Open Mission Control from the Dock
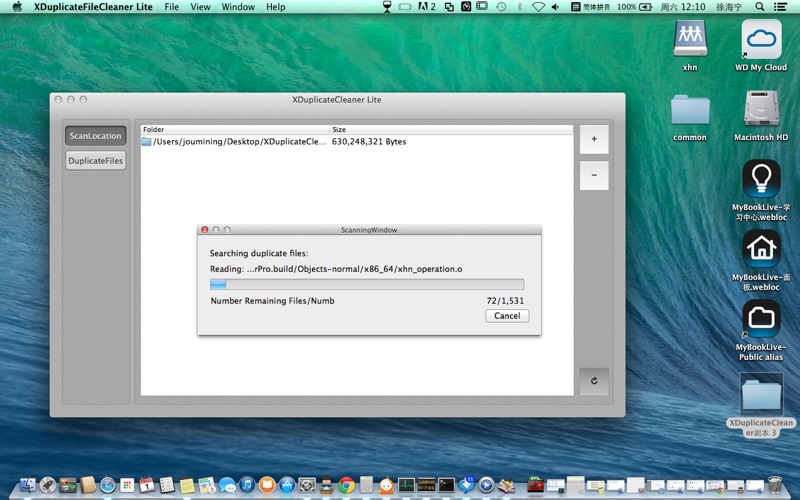Viewport: 800px width, 500px height. click(68, 485)
